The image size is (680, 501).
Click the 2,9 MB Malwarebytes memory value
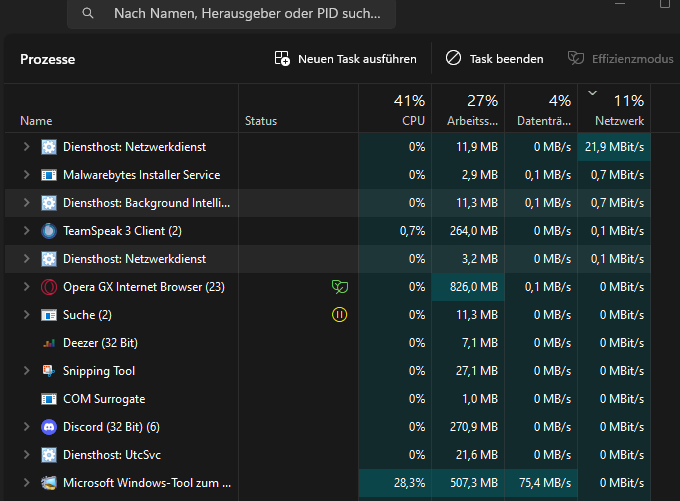[480, 175]
